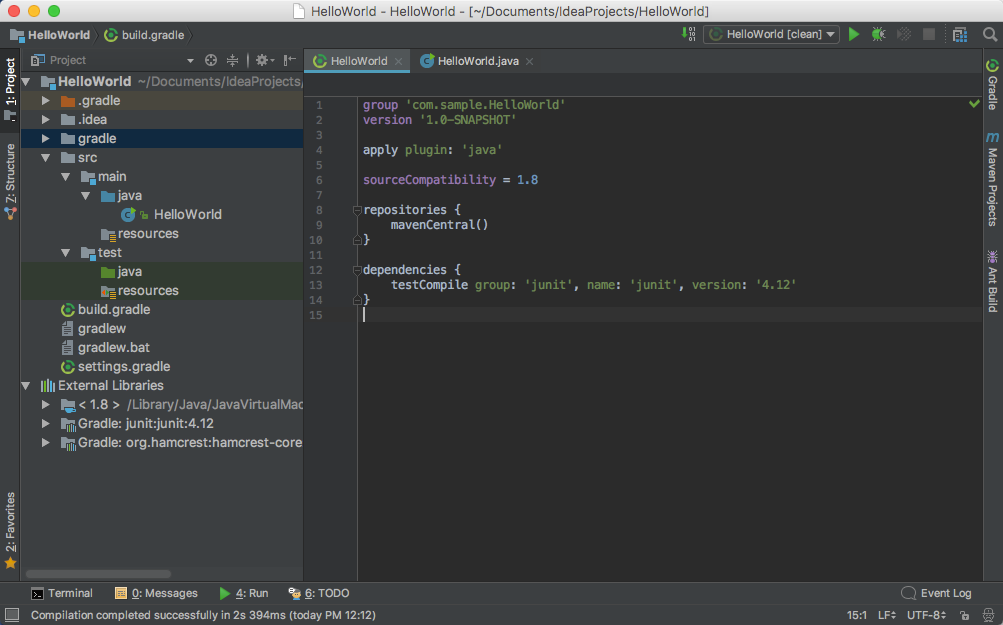Start the Debug session

click(x=877, y=34)
